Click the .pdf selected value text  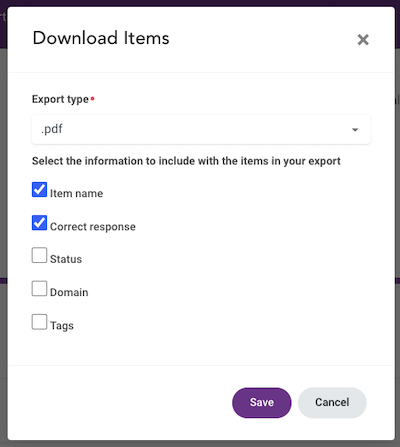click(x=52, y=129)
